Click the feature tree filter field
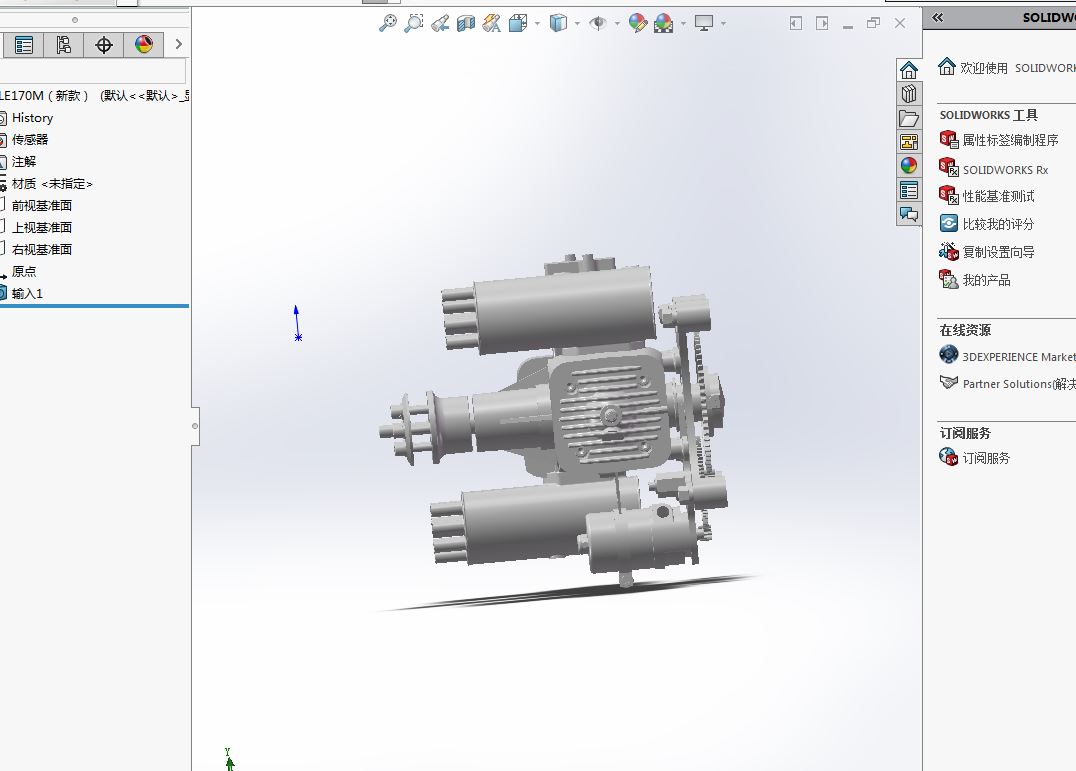 (93, 71)
